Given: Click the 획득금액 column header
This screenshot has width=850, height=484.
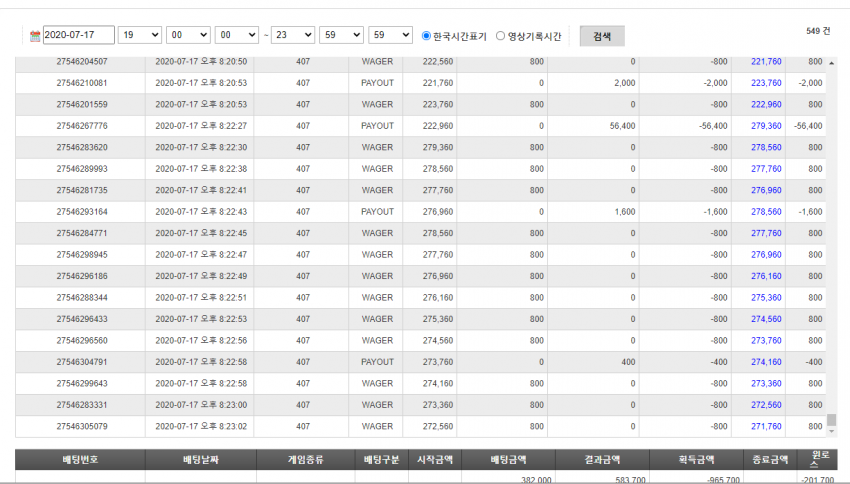Looking at the screenshot, I should coord(697,460).
